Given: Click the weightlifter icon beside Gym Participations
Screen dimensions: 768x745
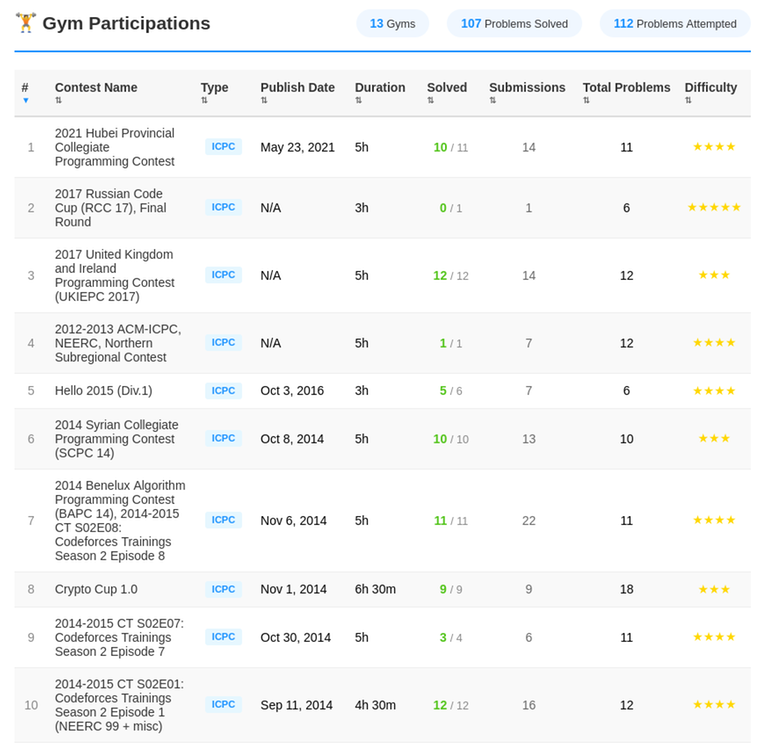Looking at the screenshot, I should point(25,23).
